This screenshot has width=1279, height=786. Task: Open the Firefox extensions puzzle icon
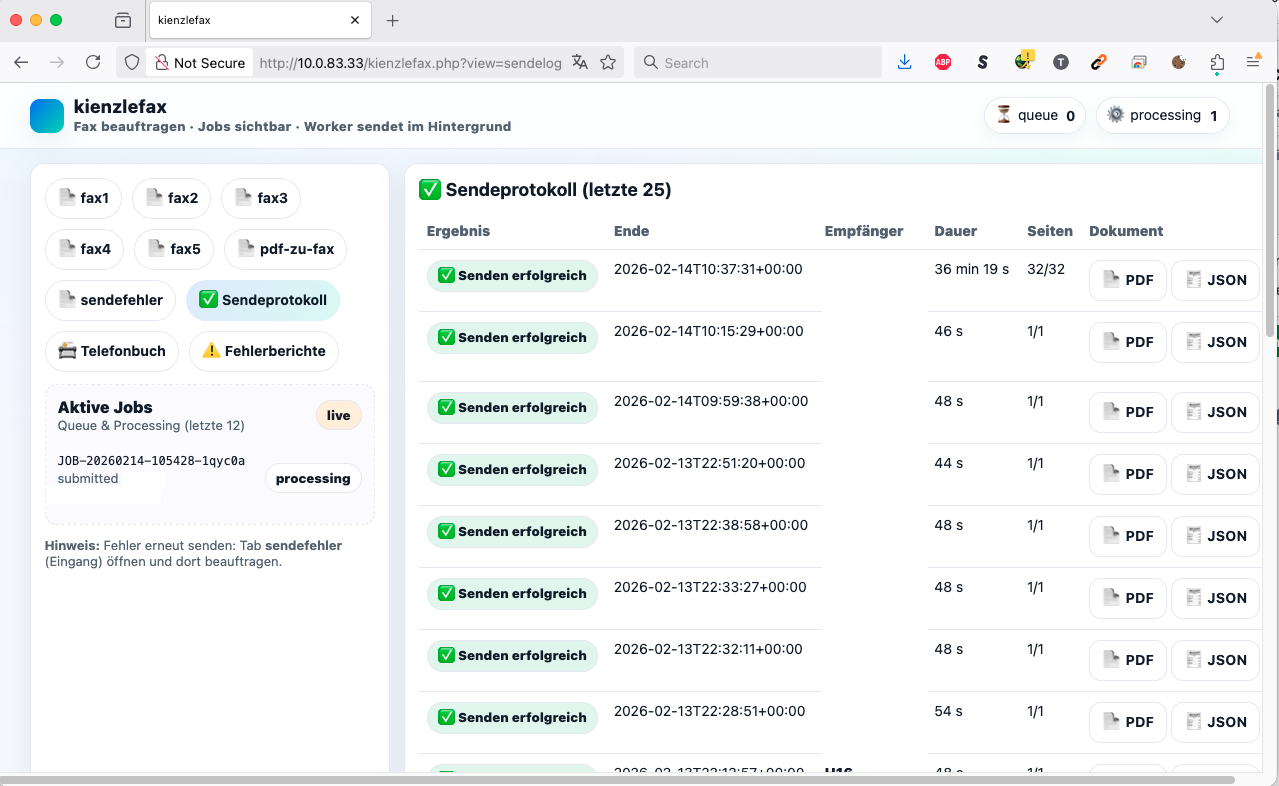1217,62
